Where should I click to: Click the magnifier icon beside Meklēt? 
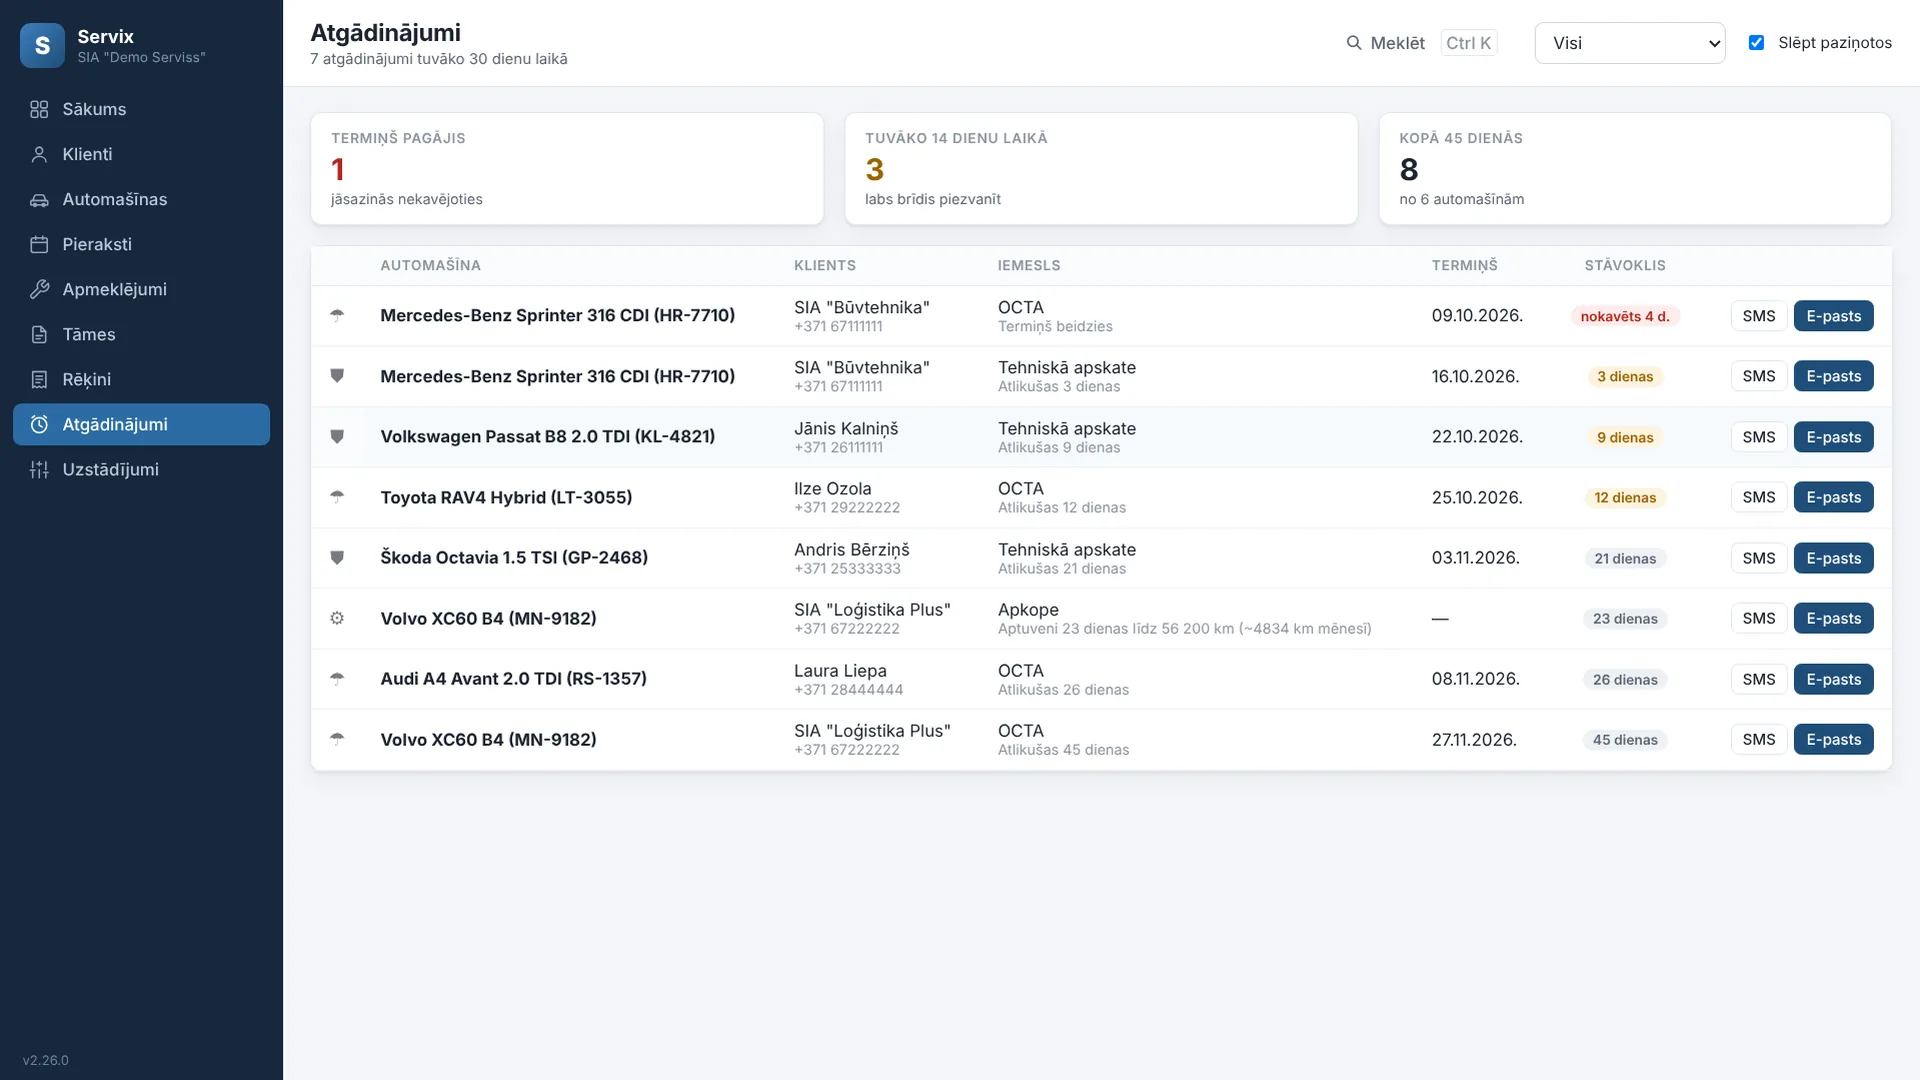pos(1354,43)
